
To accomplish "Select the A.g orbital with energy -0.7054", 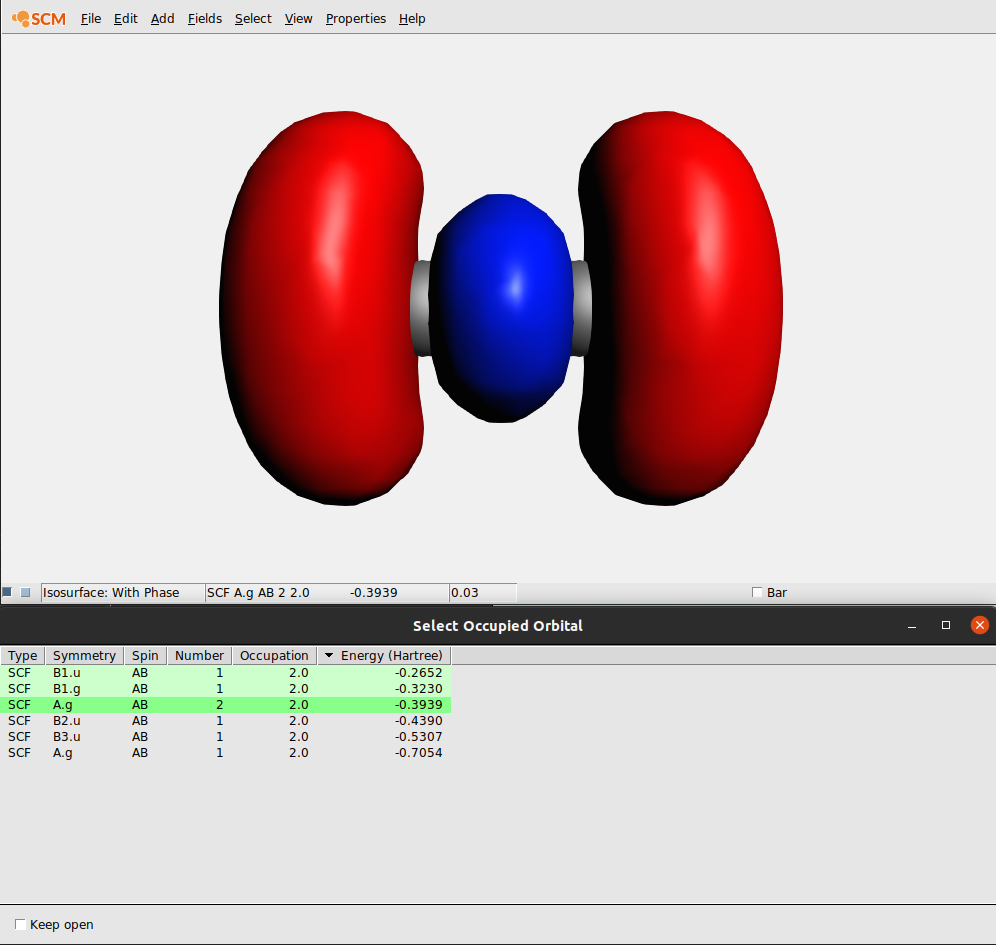I will [200, 753].
